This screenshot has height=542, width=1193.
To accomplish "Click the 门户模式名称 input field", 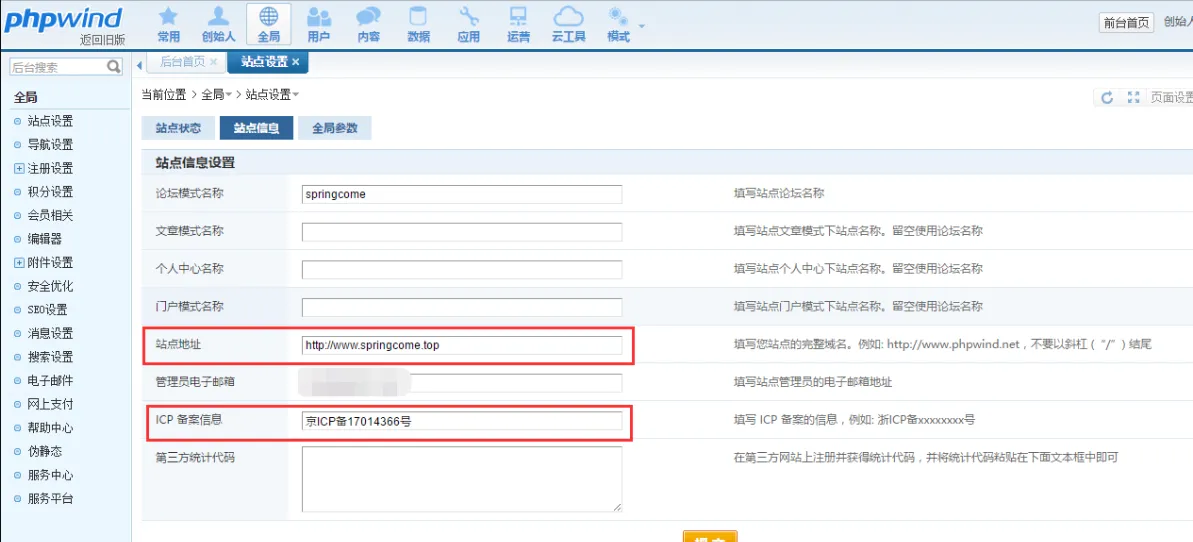I will pyautogui.click(x=462, y=308).
